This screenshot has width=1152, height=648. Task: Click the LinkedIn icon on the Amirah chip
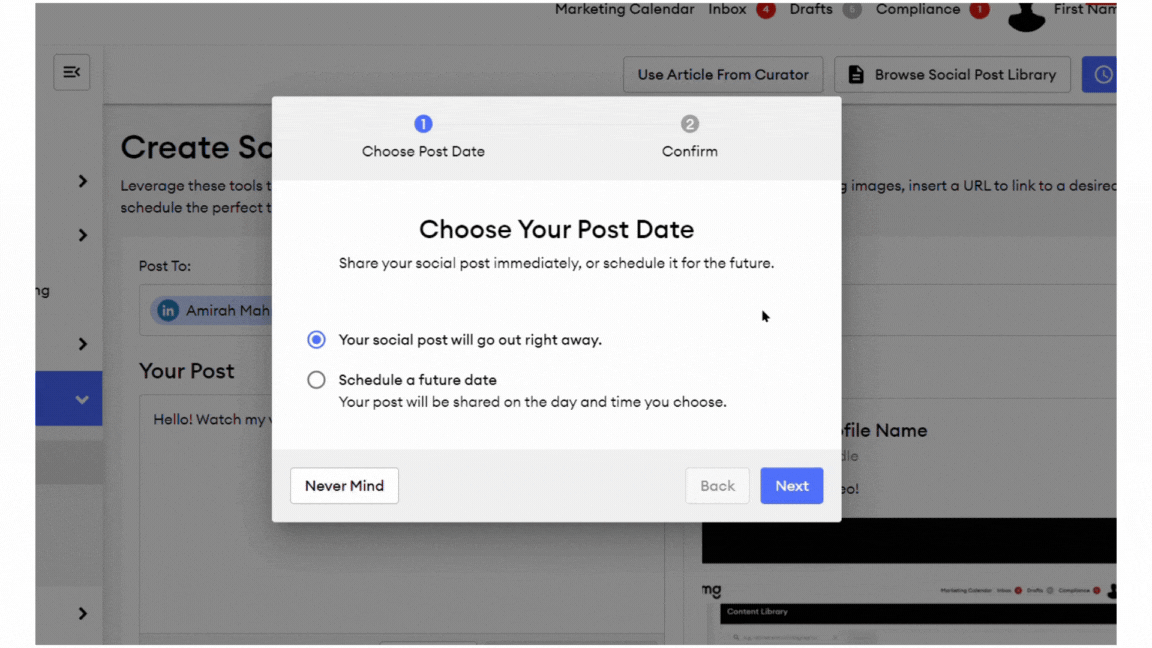point(168,311)
